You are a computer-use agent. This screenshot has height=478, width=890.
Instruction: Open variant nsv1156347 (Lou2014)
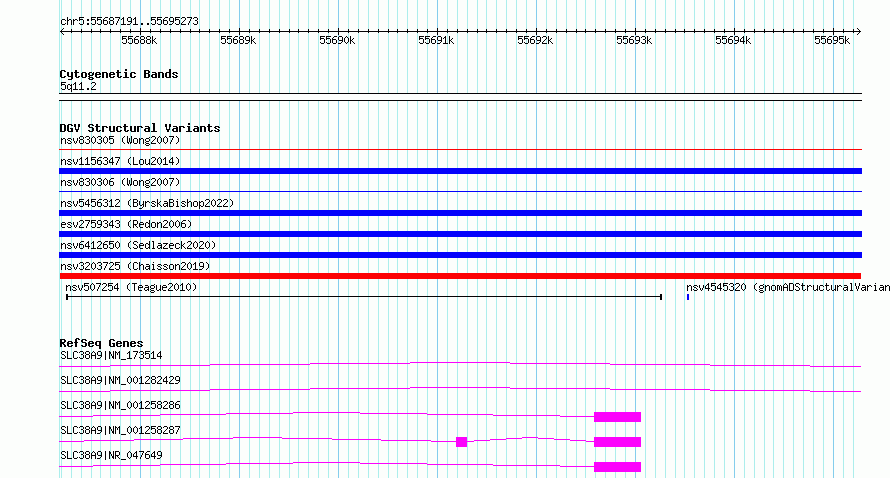pyautogui.click(x=120, y=161)
